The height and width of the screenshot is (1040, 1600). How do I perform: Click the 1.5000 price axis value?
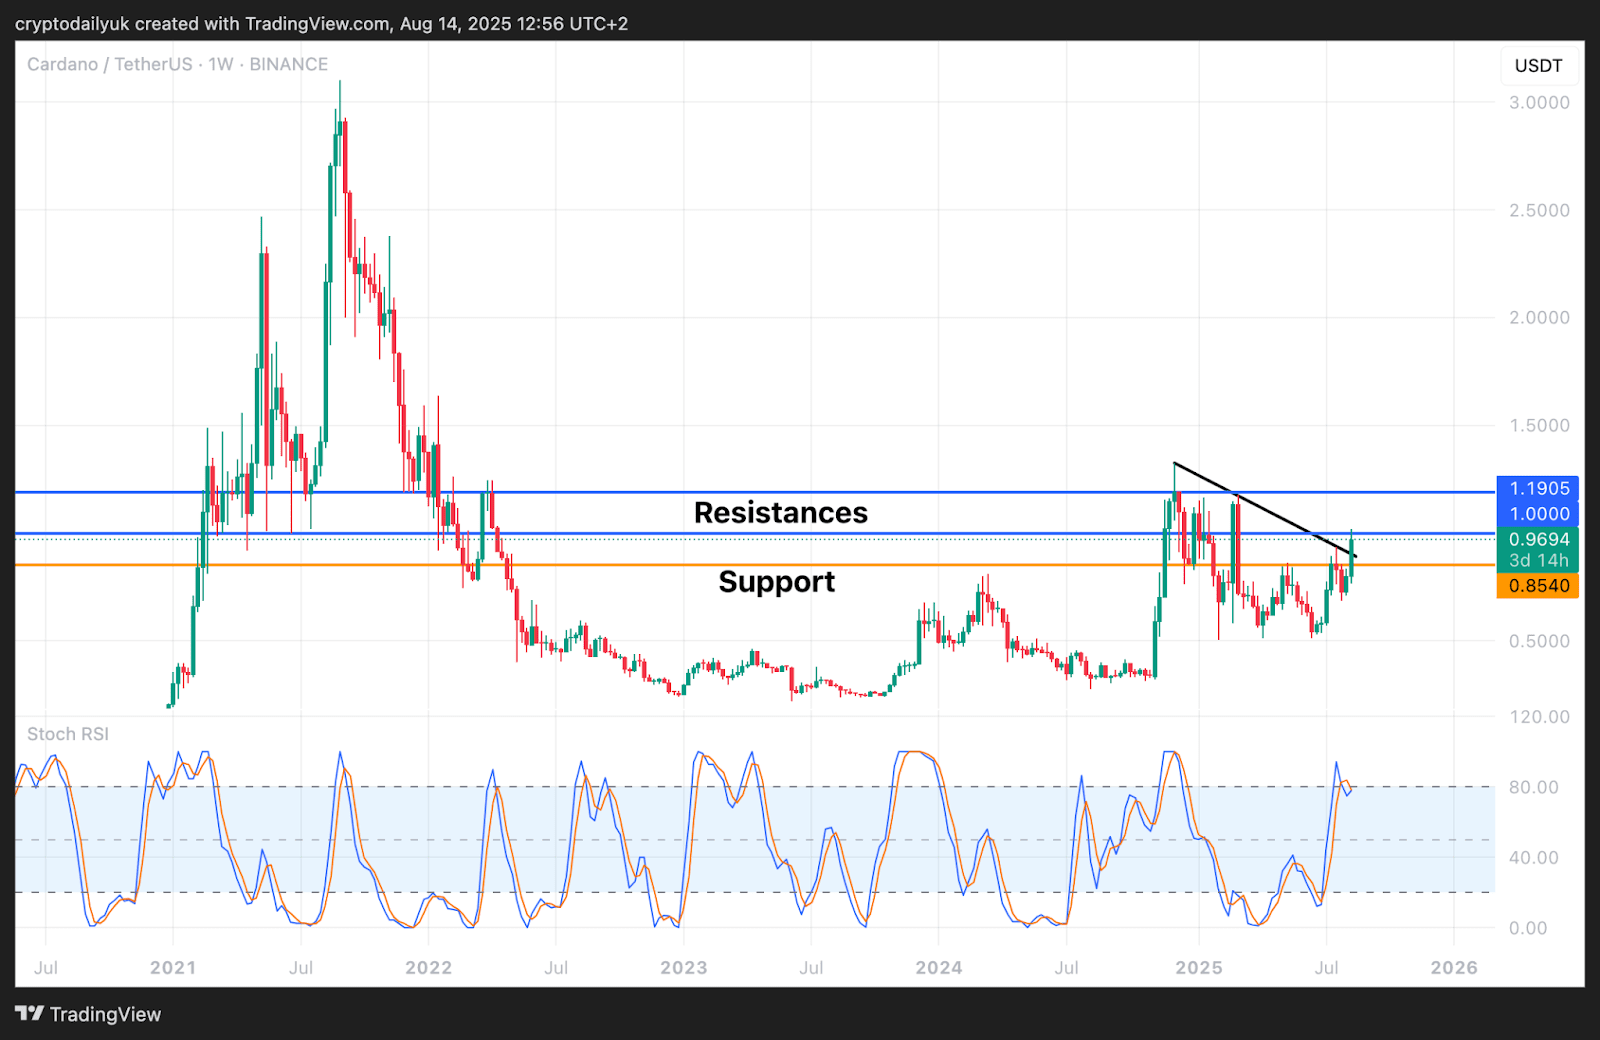tap(1539, 425)
